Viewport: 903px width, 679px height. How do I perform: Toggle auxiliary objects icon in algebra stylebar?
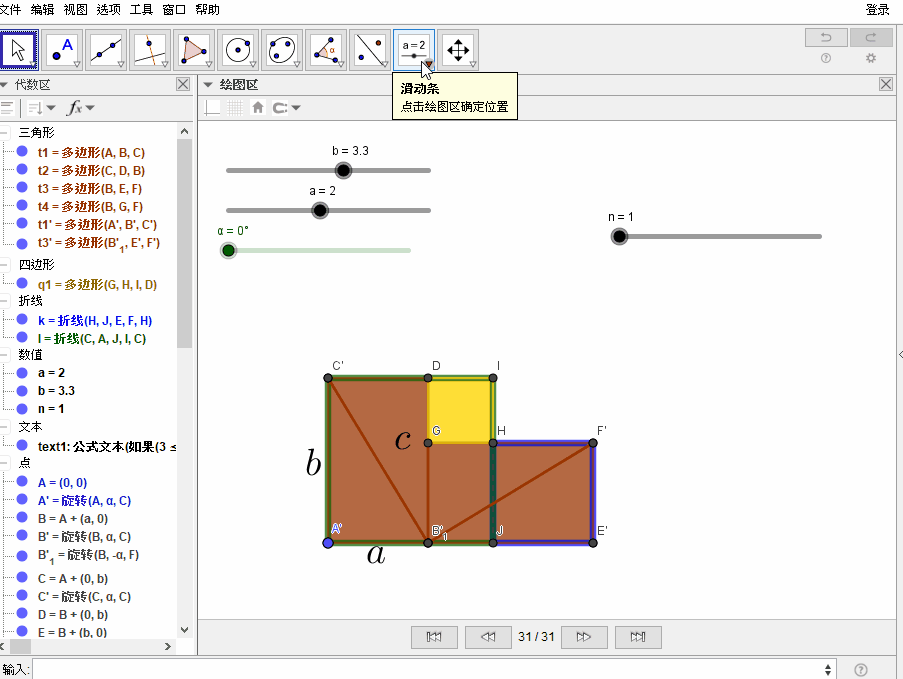[7, 108]
